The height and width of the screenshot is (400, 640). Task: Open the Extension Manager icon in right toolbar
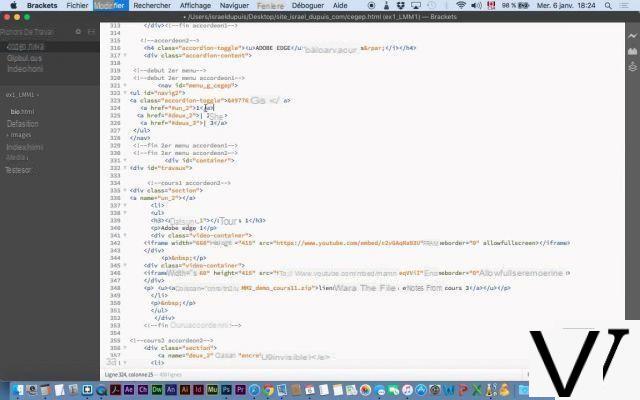(x=632, y=51)
